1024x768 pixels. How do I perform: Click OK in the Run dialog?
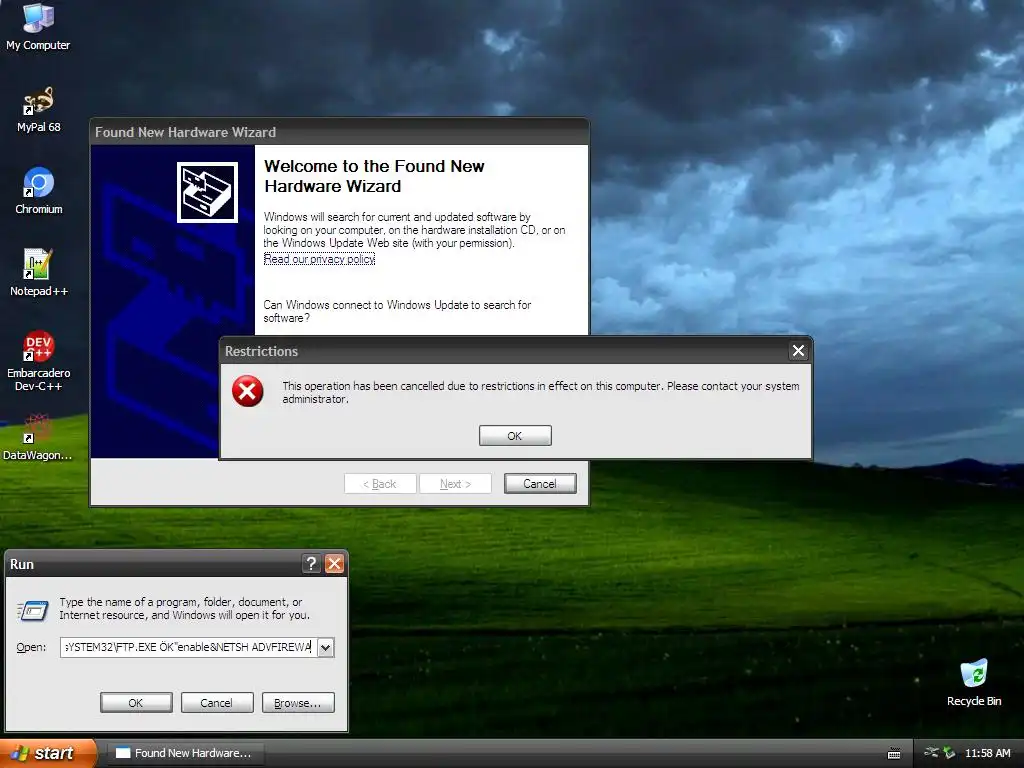(x=136, y=703)
